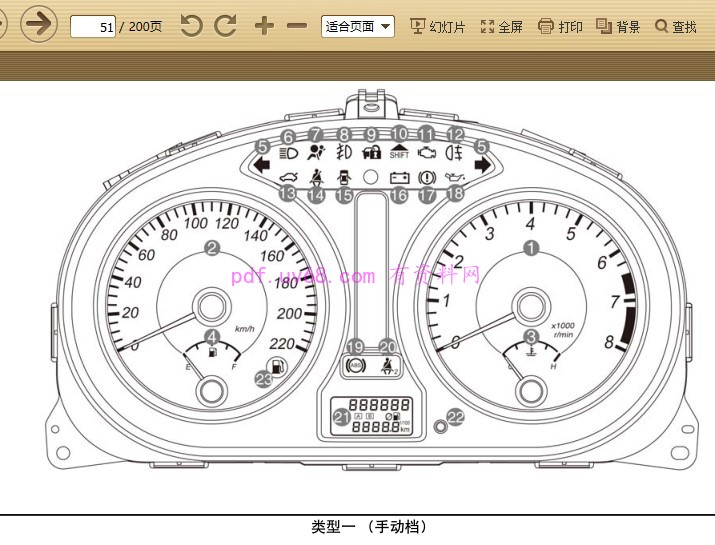Viewport: 715px width, 545px height.
Task: Click the ABS warning light symbol
Action: tap(356, 367)
